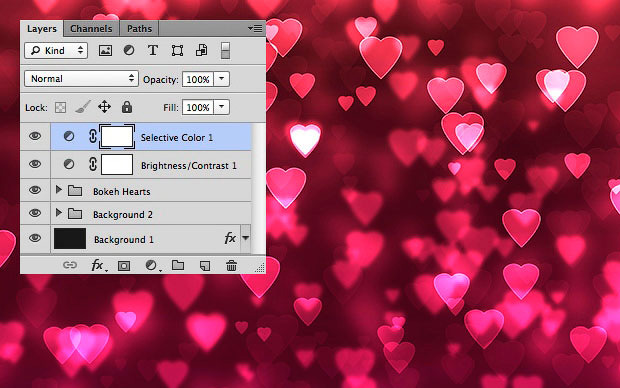Select the Selective Color 1 layer mask
The image size is (620, 388).
click(117, 136)
